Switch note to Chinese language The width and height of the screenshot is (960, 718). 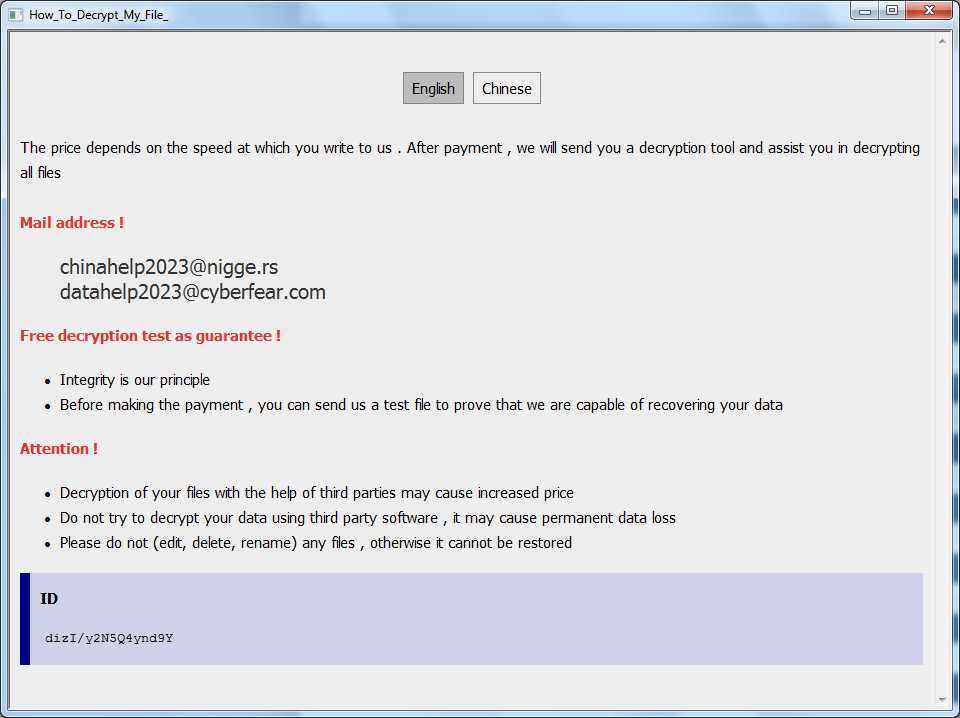click(x=506, y=88)
